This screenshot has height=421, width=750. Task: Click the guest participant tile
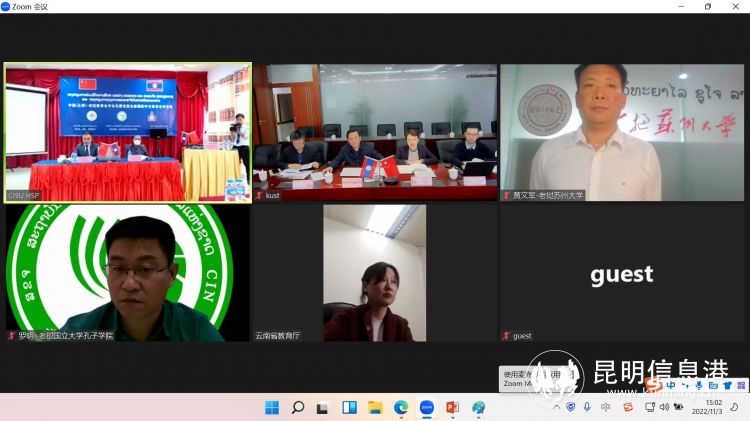(621, 273)
